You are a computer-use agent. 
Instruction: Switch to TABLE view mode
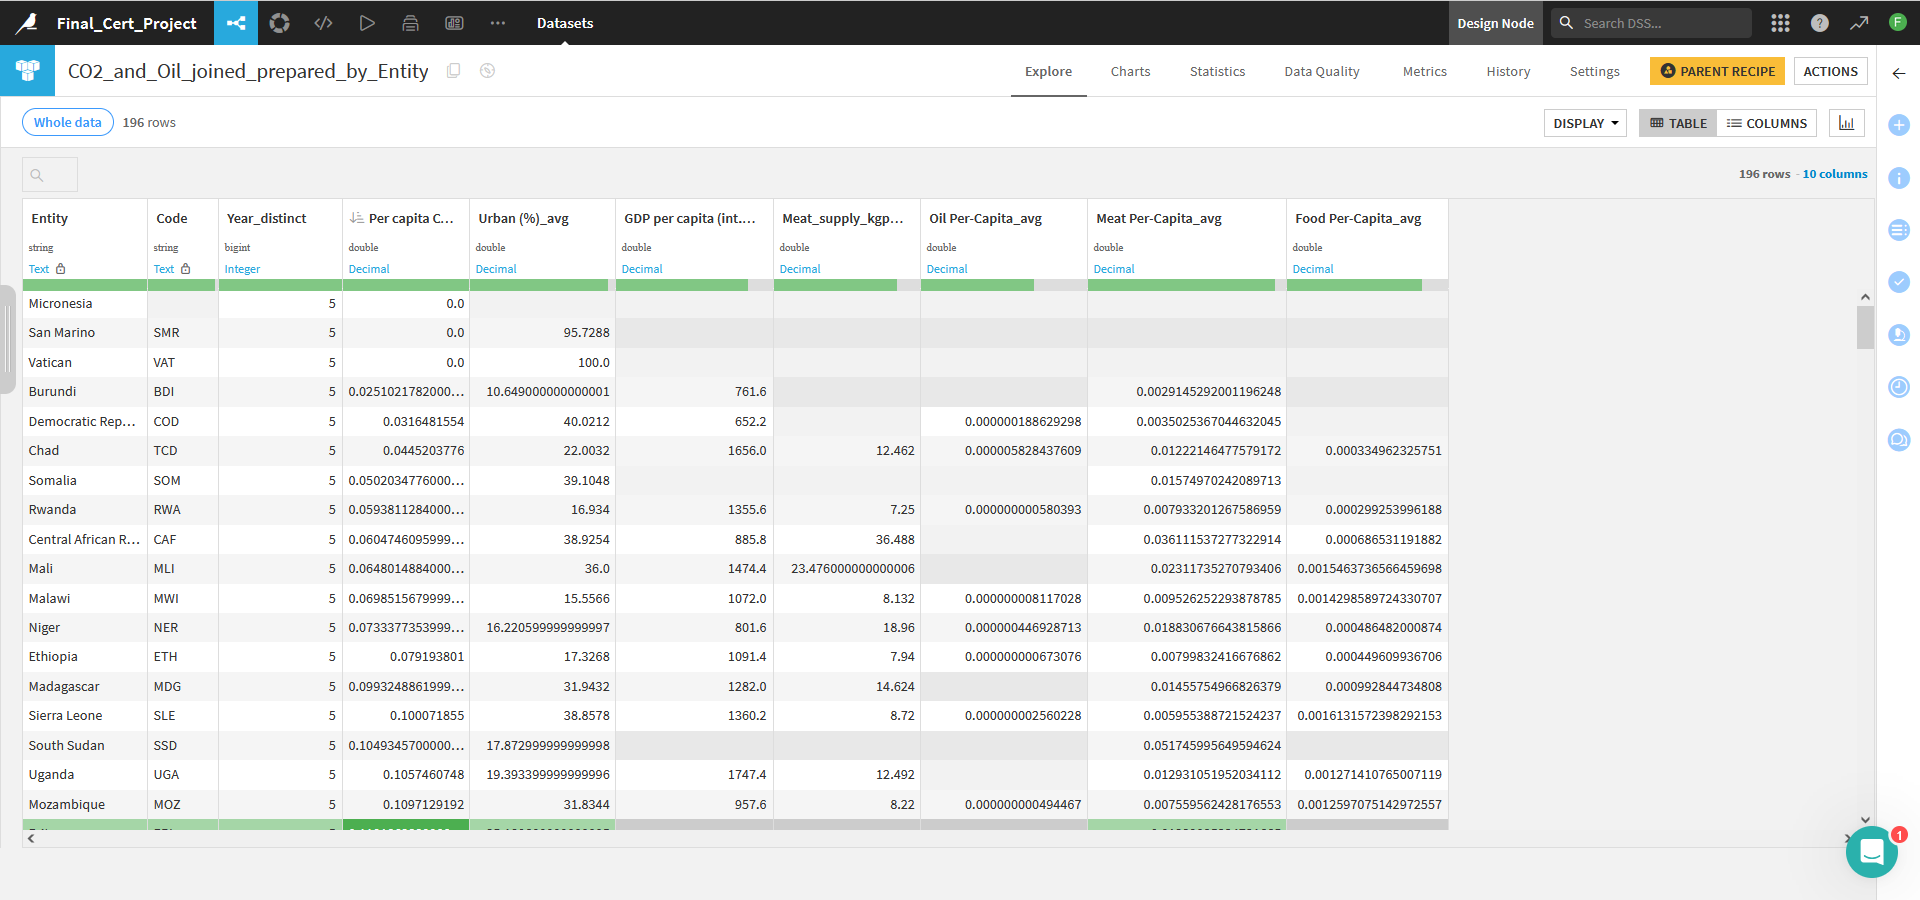tap(1678, 123)
